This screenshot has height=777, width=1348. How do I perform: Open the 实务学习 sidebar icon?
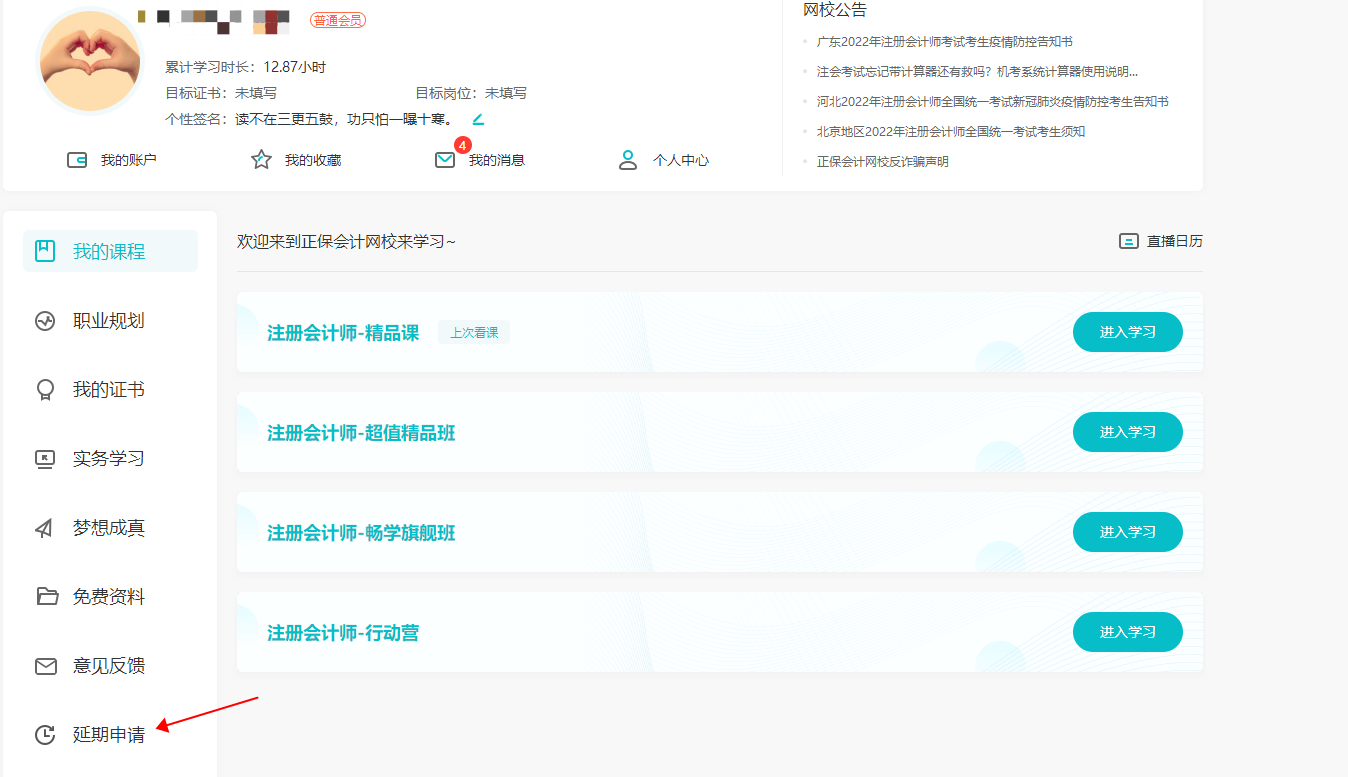point(44,458)
